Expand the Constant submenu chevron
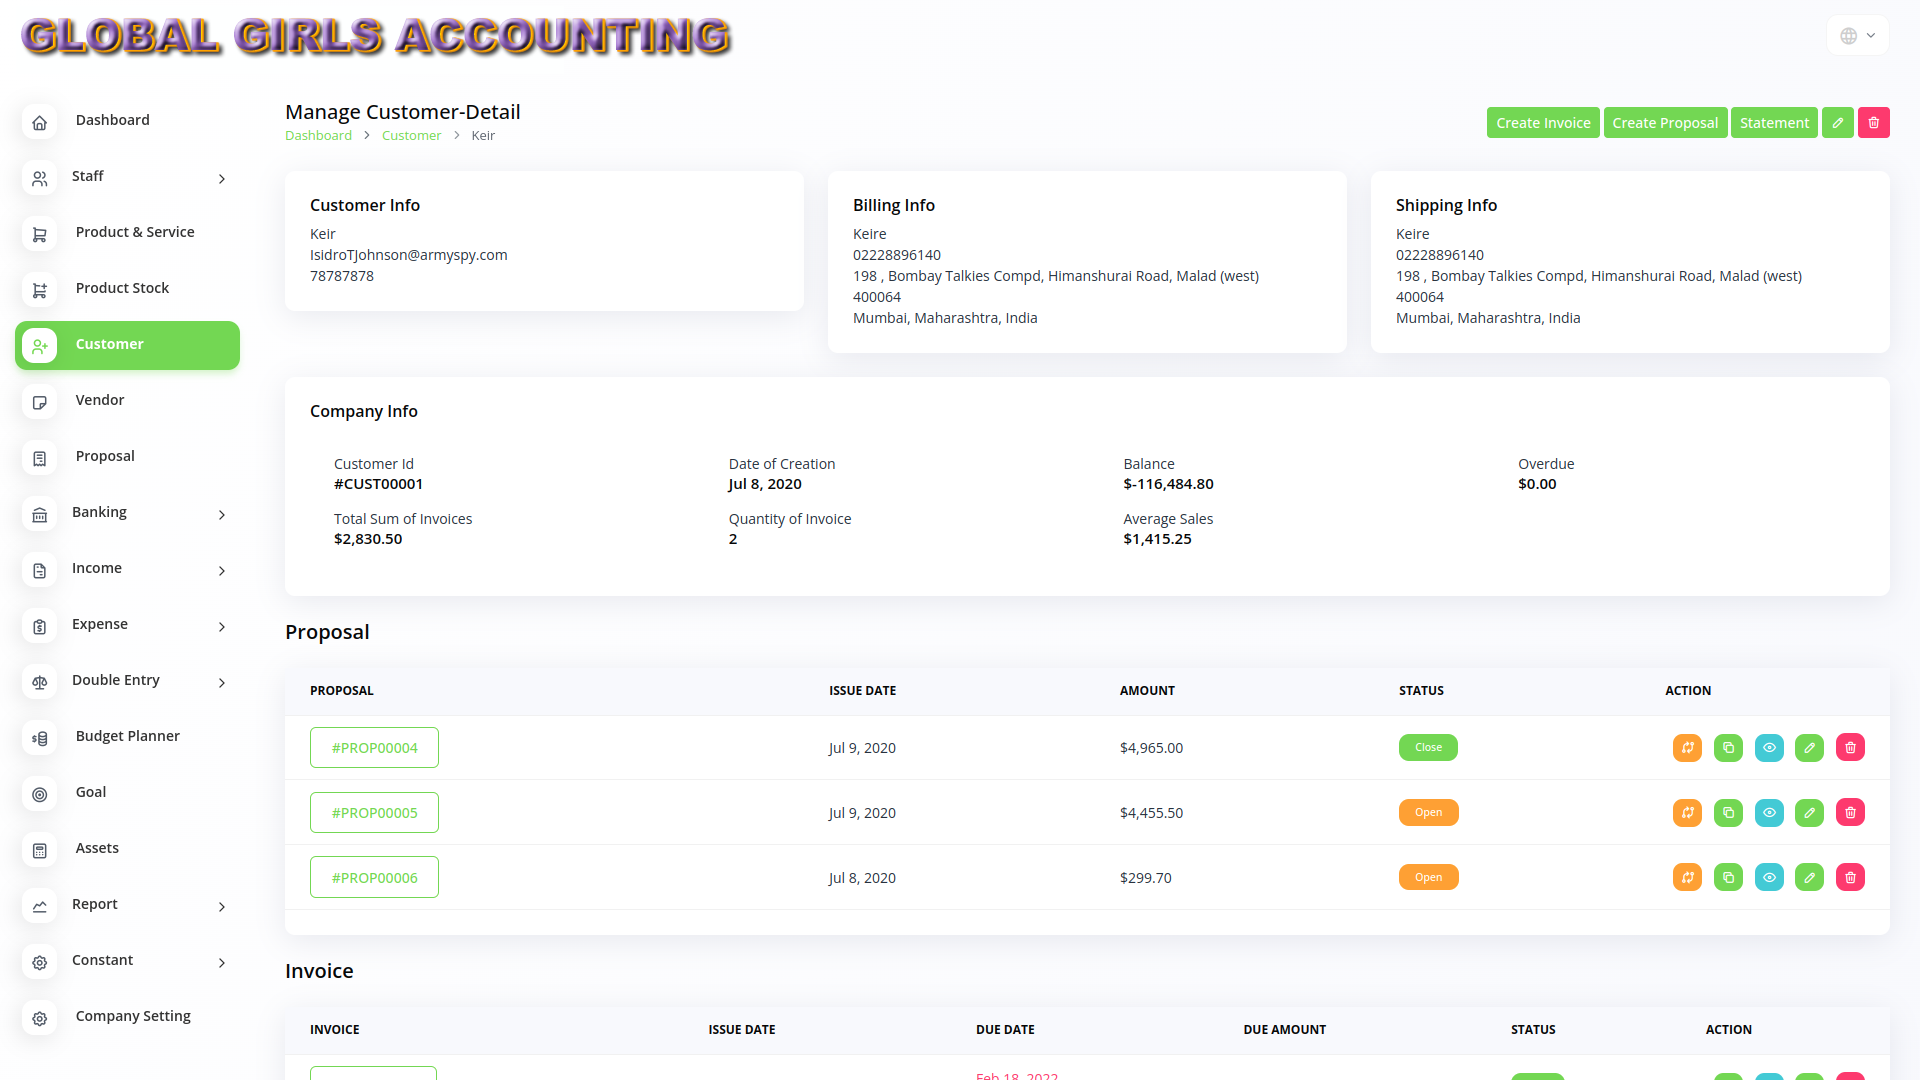This screenshot has height=1080, width=1920. pos(222,963)
